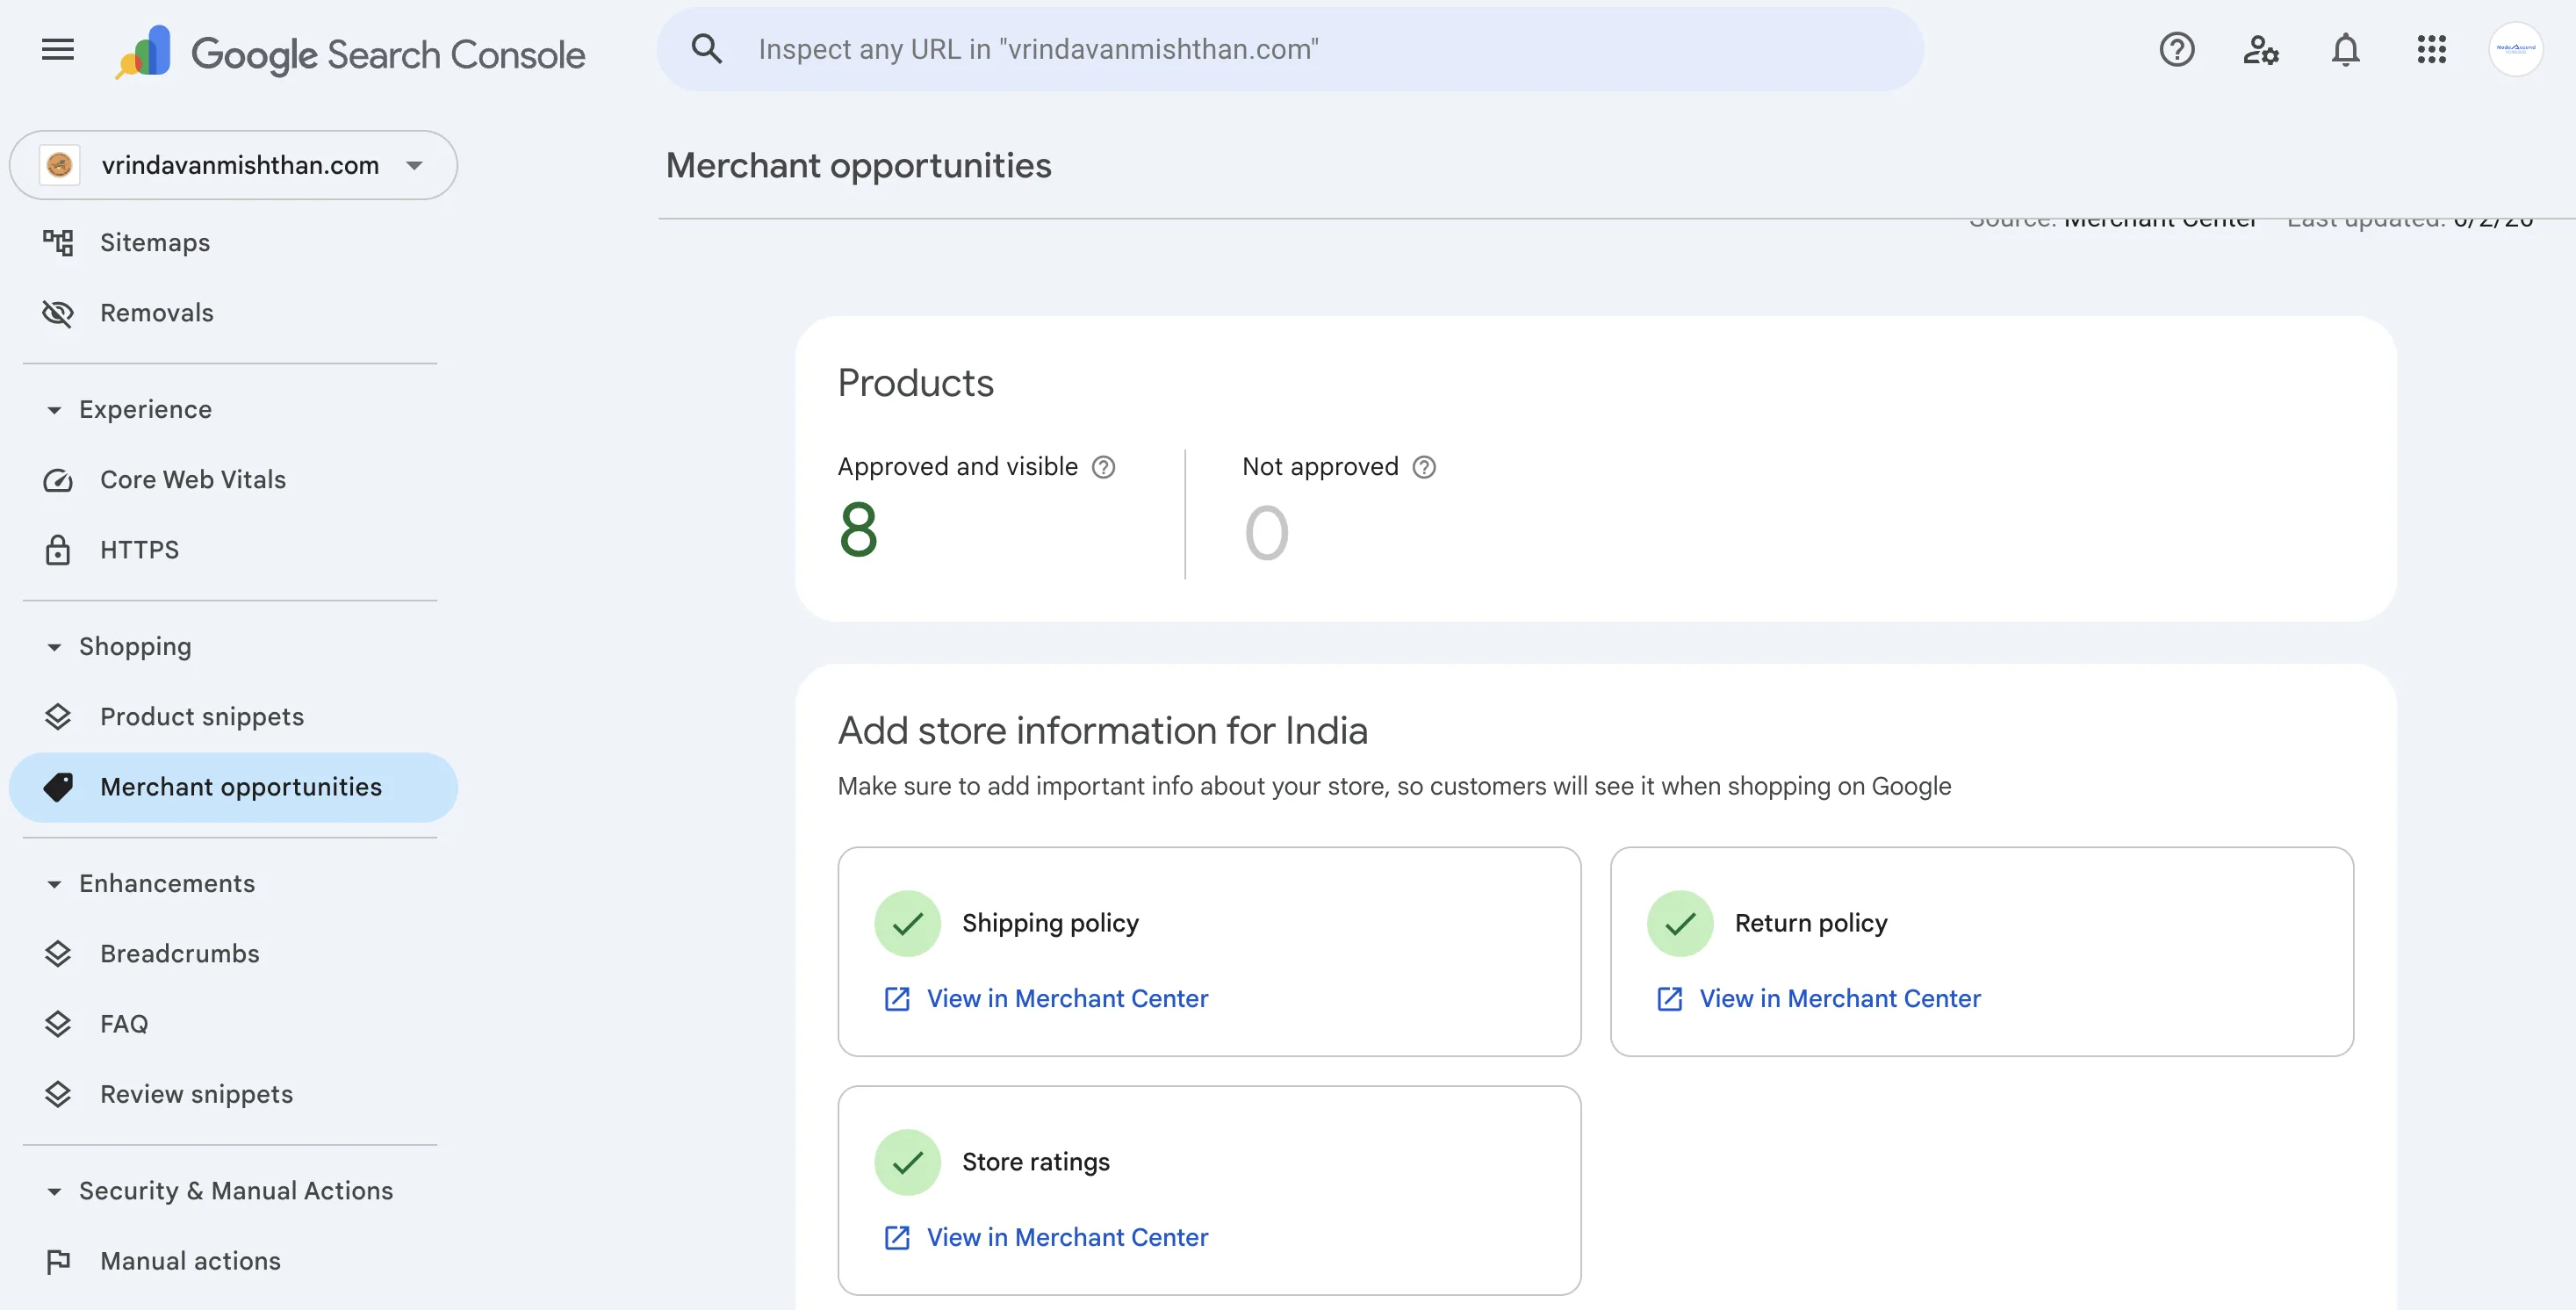Click the Merchant opportunities page heading
2576x1310 pixels.
858,165
